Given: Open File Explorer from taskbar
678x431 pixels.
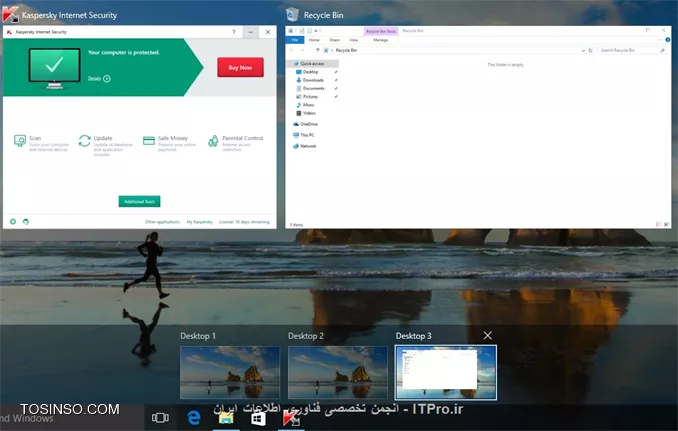Looking at the screenshot, I should [x=226, y=418].
